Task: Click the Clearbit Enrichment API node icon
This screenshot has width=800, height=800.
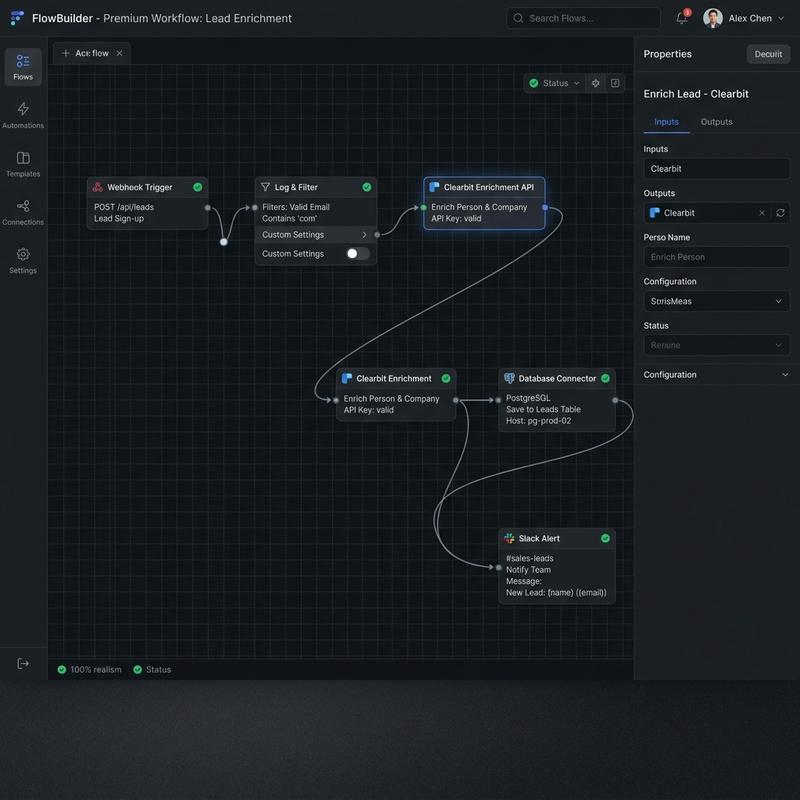Action: [434, 187]
